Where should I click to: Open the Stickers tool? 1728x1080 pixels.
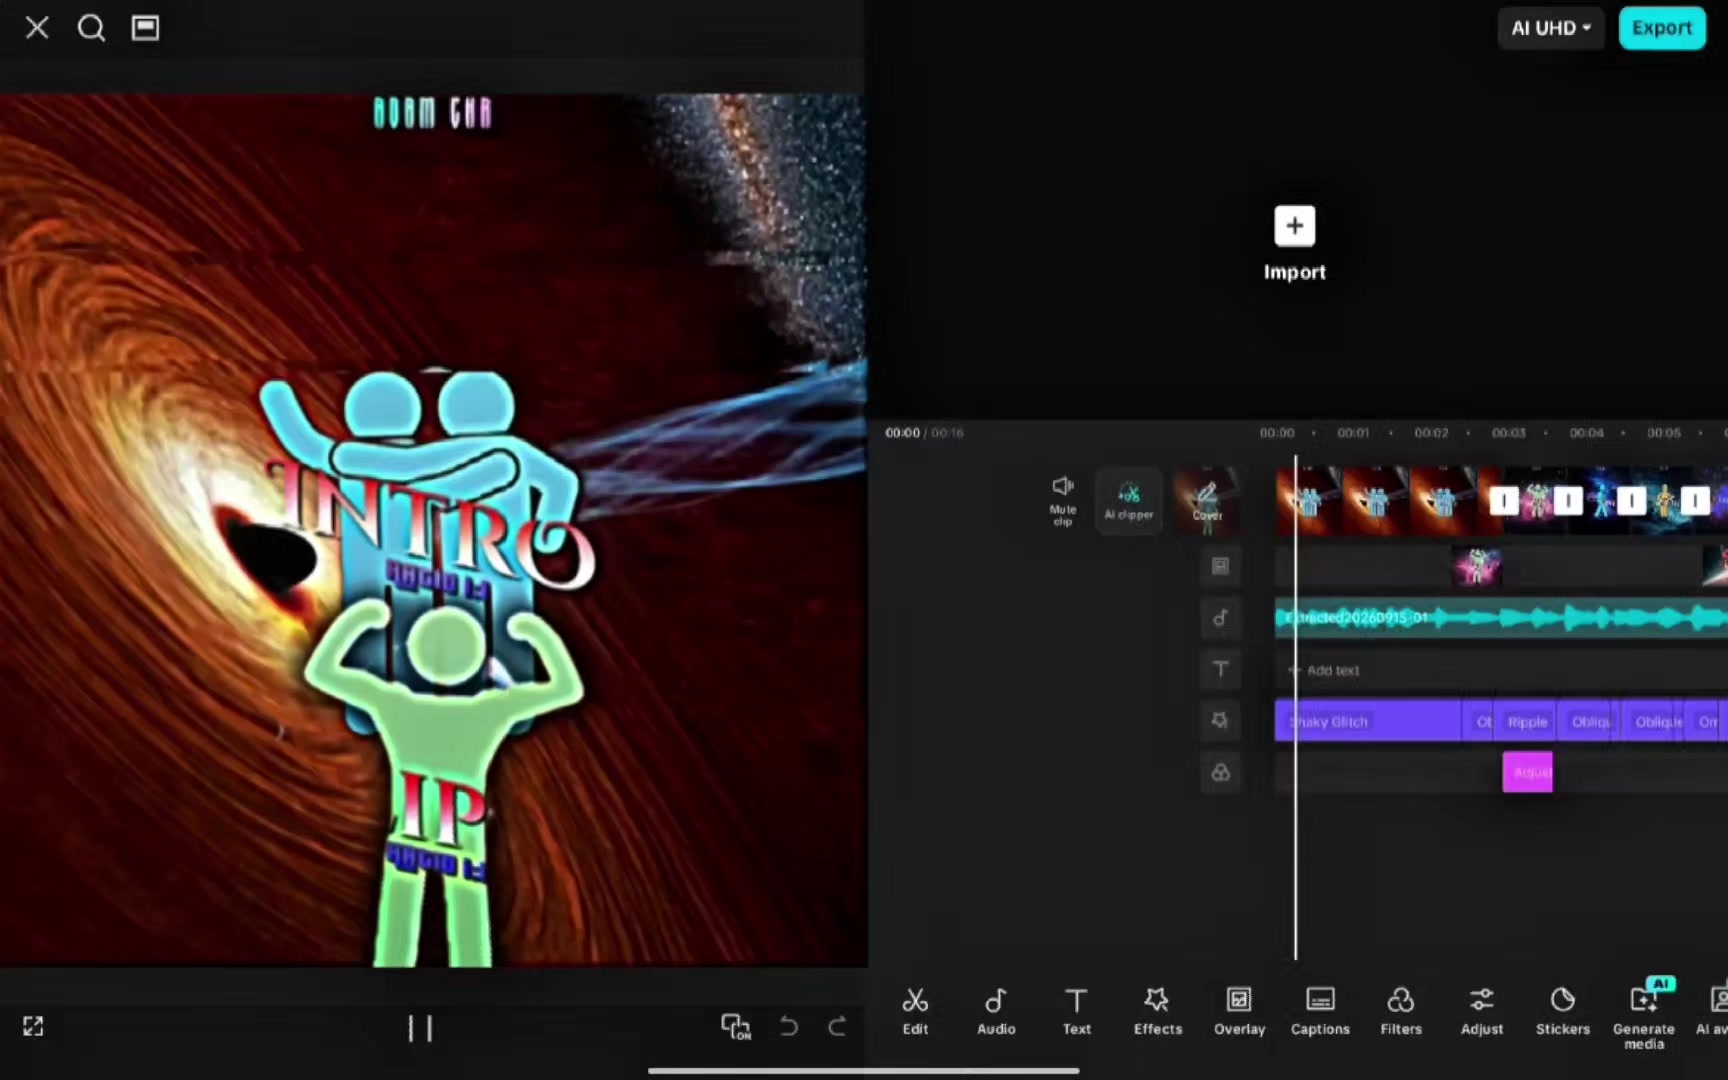pos(1563,1011)
